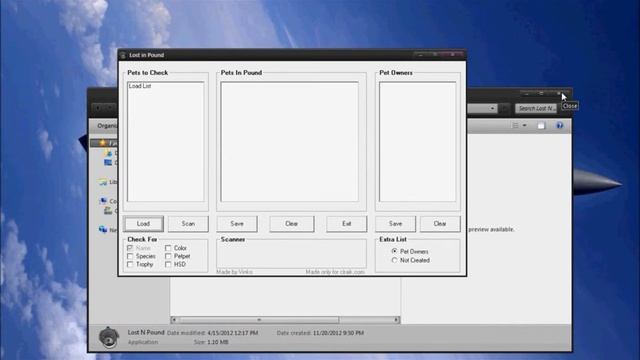Click the Explorer Back navigation arrow
The image size is (640, 360).
98,108
